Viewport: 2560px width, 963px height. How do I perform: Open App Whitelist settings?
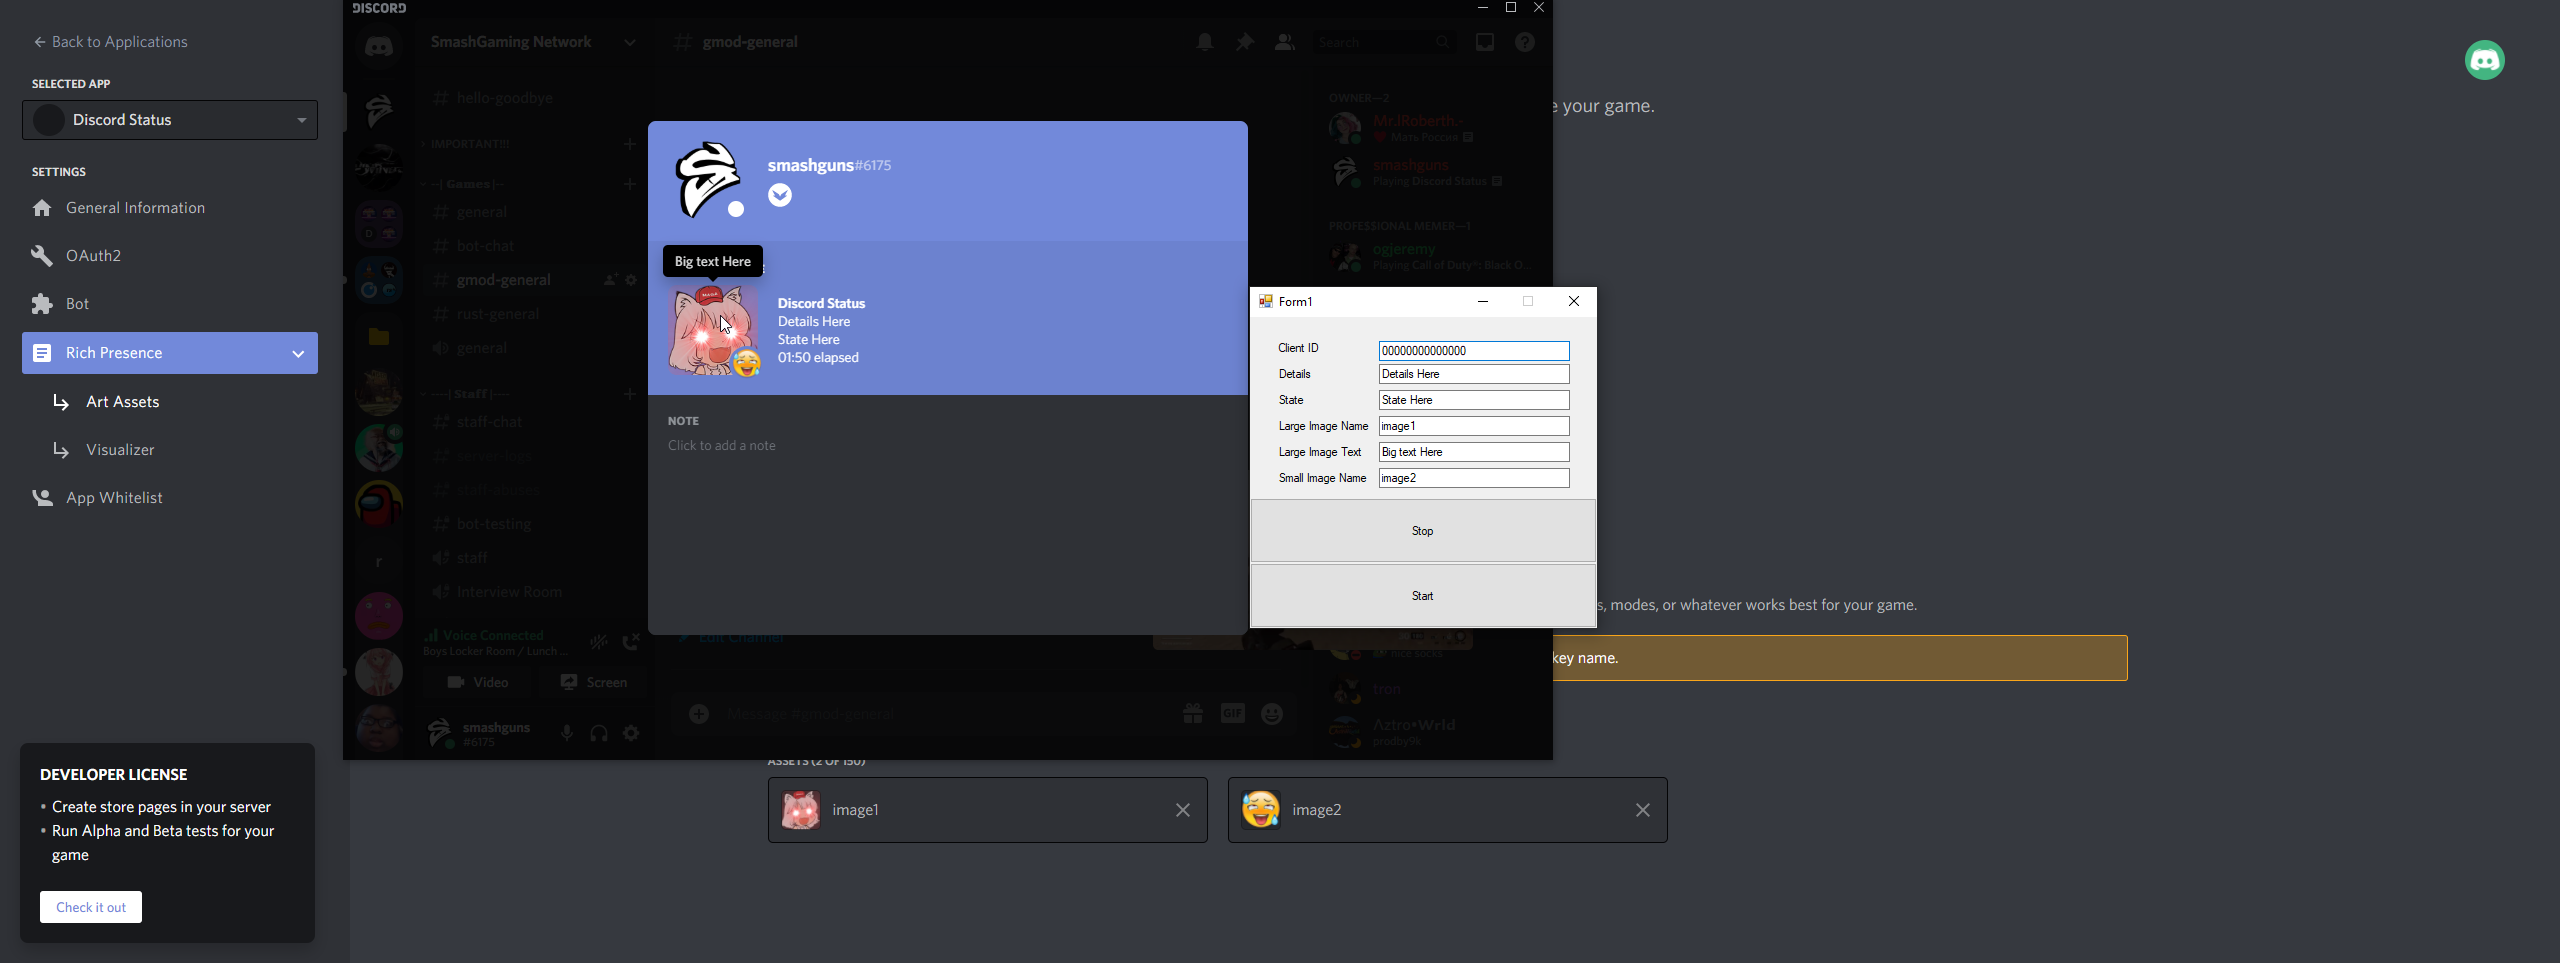(114, 498)
